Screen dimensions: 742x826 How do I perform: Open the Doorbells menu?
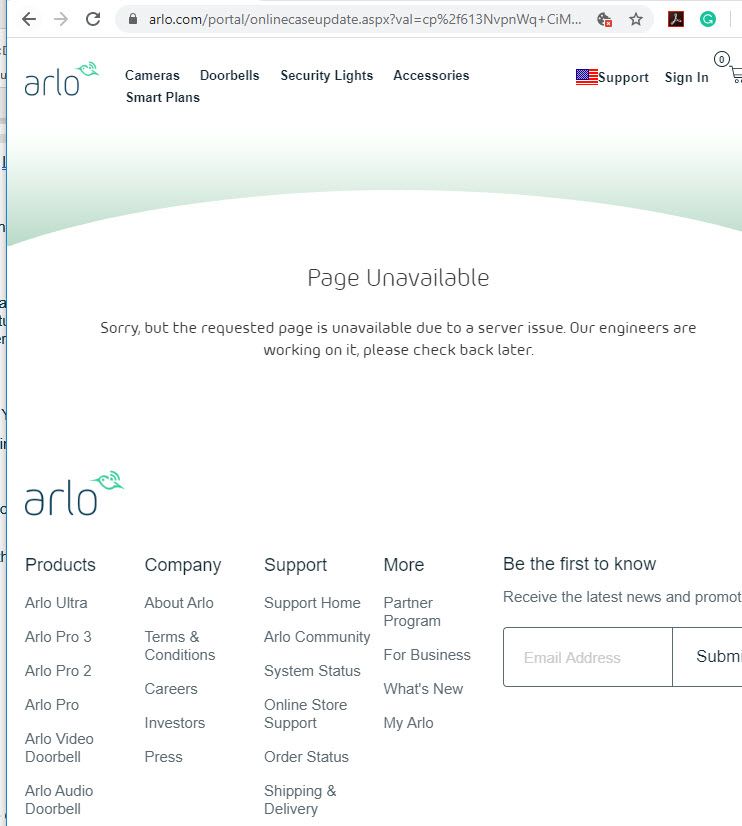[x=230, y=75]
